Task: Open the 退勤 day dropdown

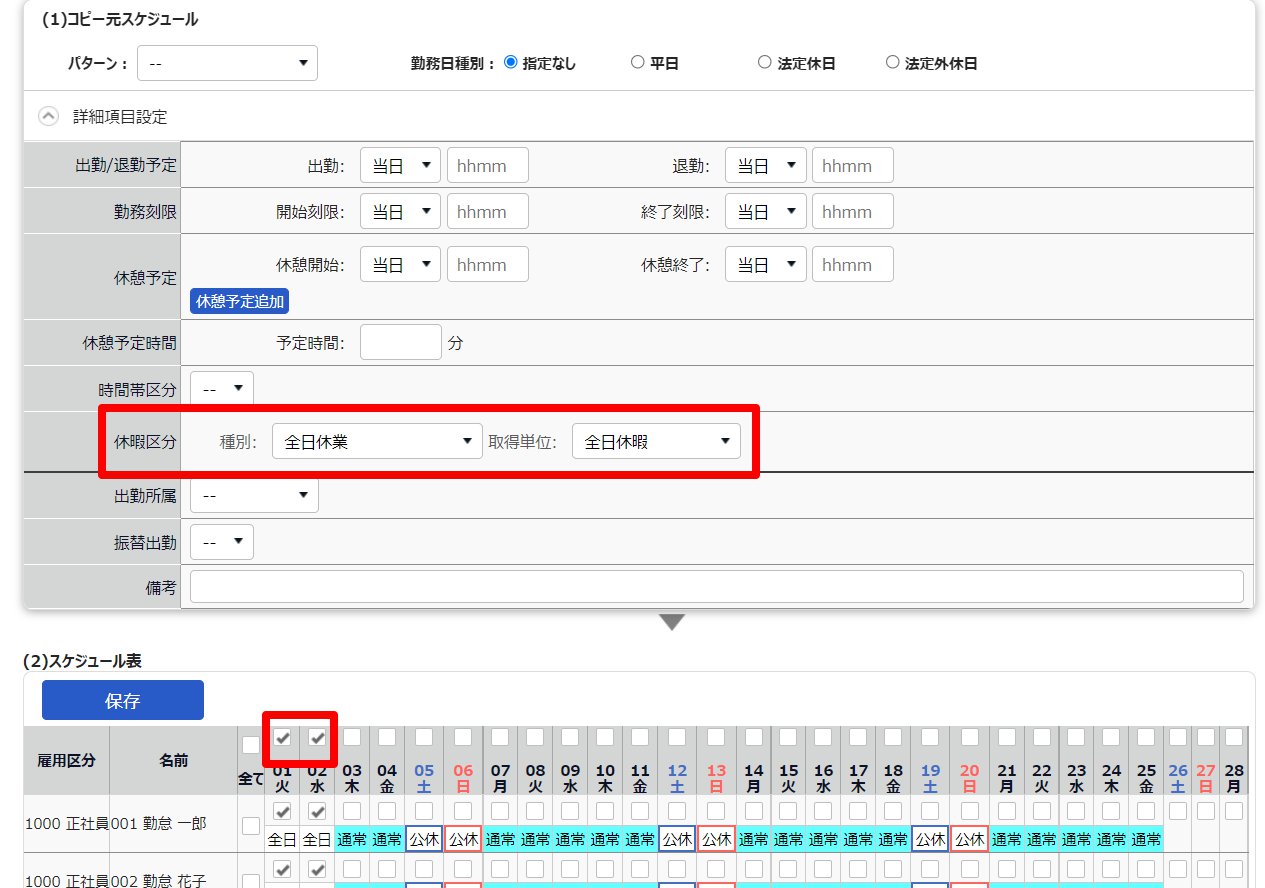Action: [x=766, y=166]
